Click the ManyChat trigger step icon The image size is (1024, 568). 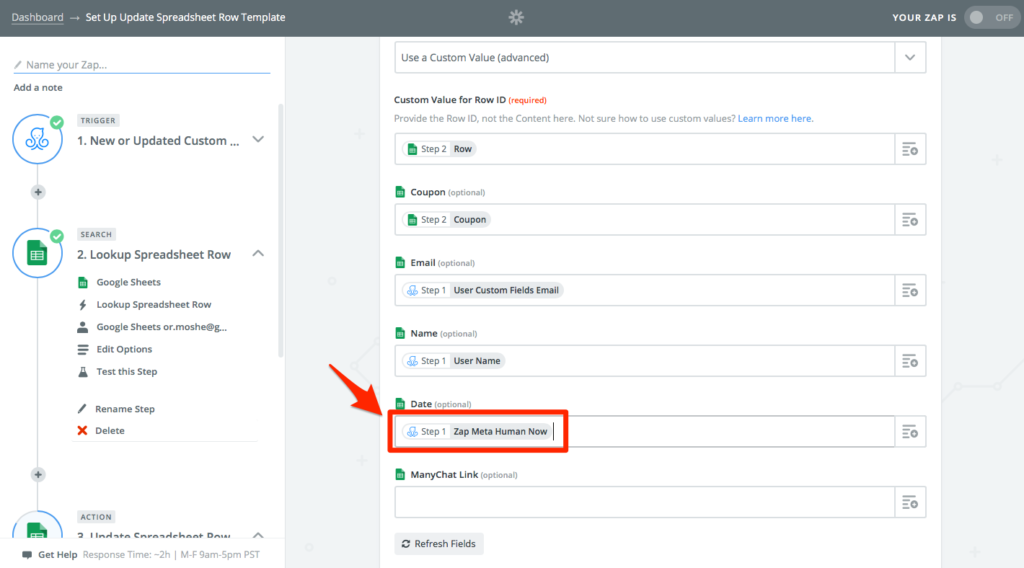pos(37,139)
